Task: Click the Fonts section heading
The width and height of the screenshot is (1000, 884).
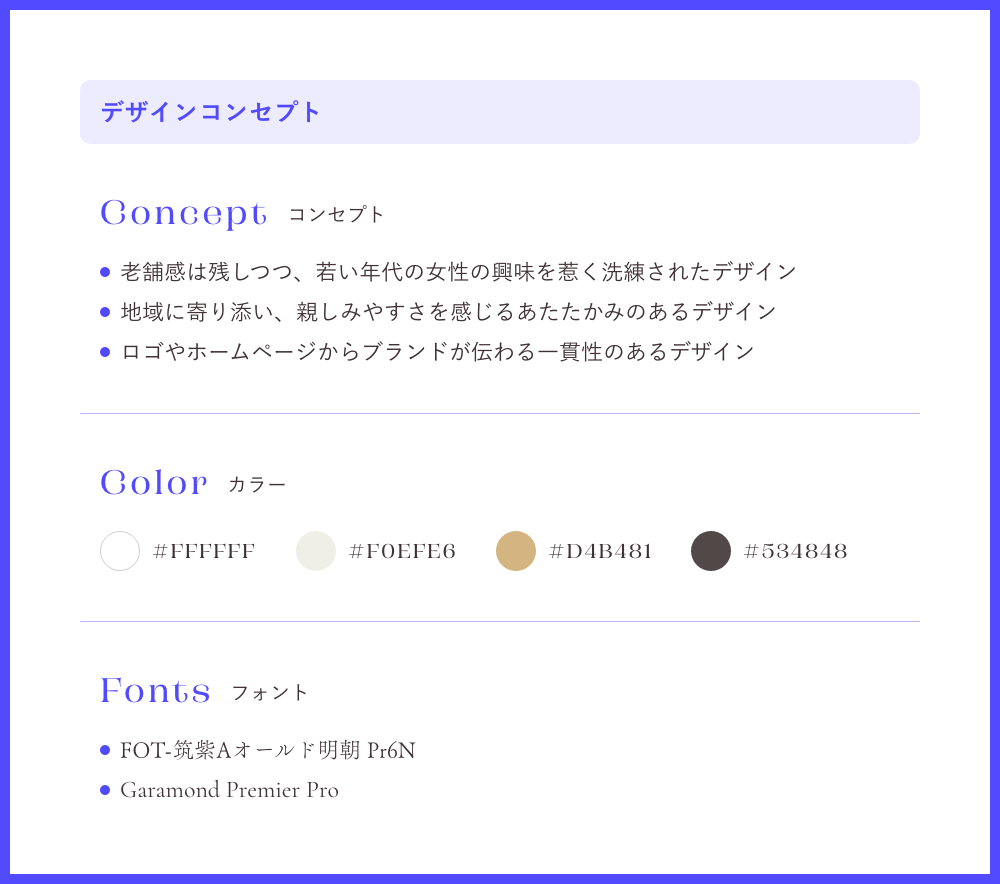Action: tap(155, 690)
